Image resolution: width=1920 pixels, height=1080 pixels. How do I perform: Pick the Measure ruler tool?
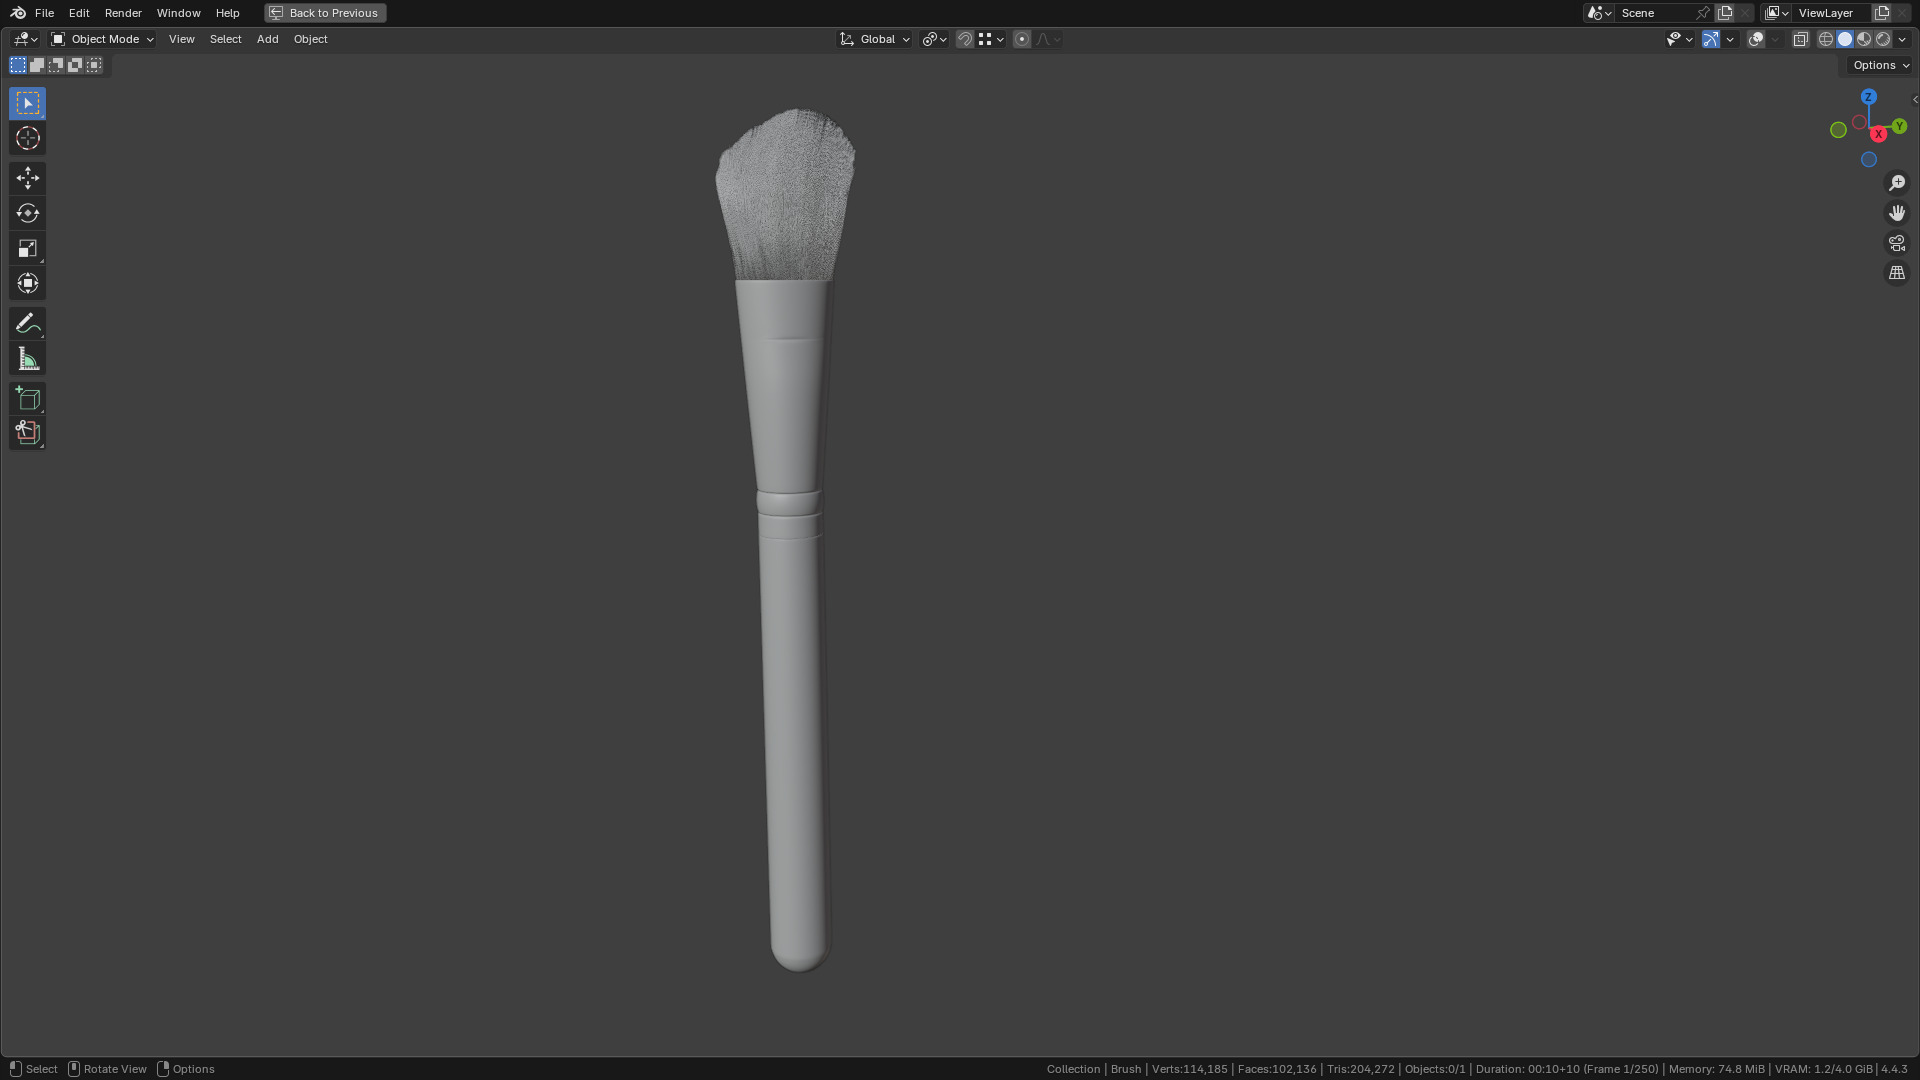[27, 358]
